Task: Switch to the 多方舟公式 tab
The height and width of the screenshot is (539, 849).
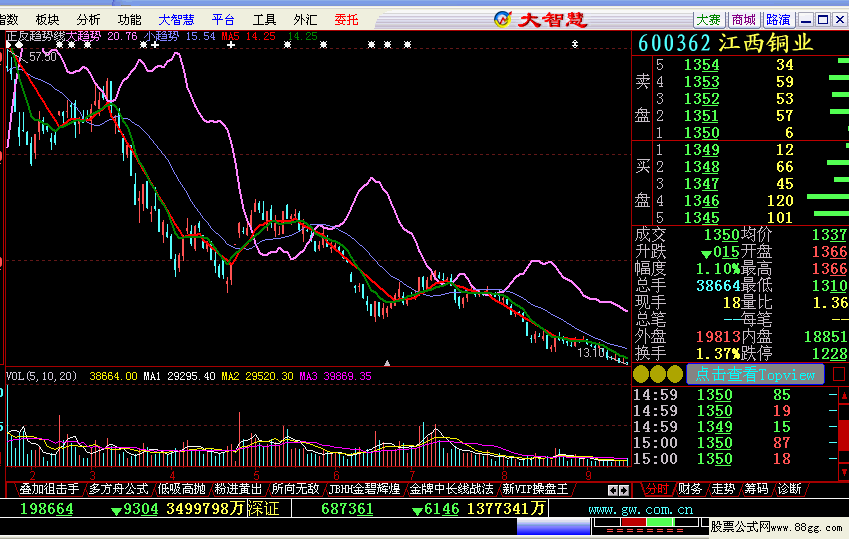Action: (118, 489)
